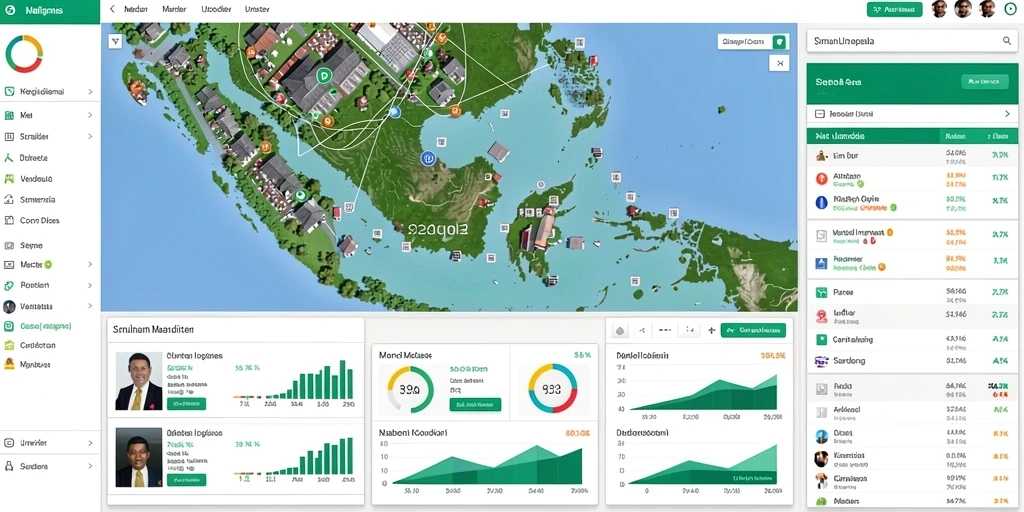Expand the Macte sidebar chevron
Screen dimensions: 1024x512
click(x=90, y=264)
